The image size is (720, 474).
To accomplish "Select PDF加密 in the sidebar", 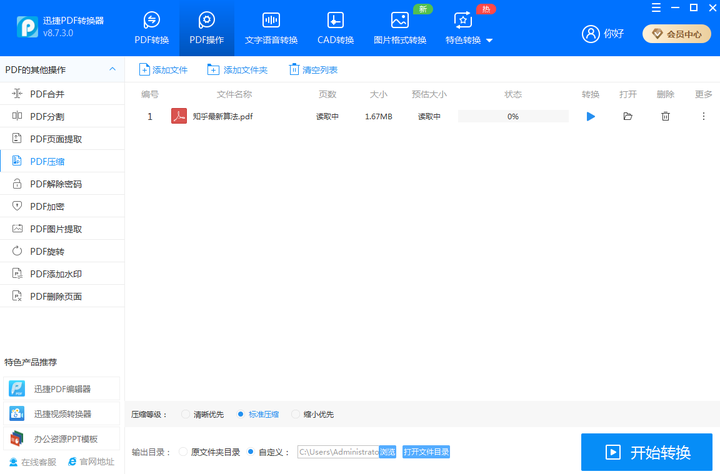I will (62, 206).
